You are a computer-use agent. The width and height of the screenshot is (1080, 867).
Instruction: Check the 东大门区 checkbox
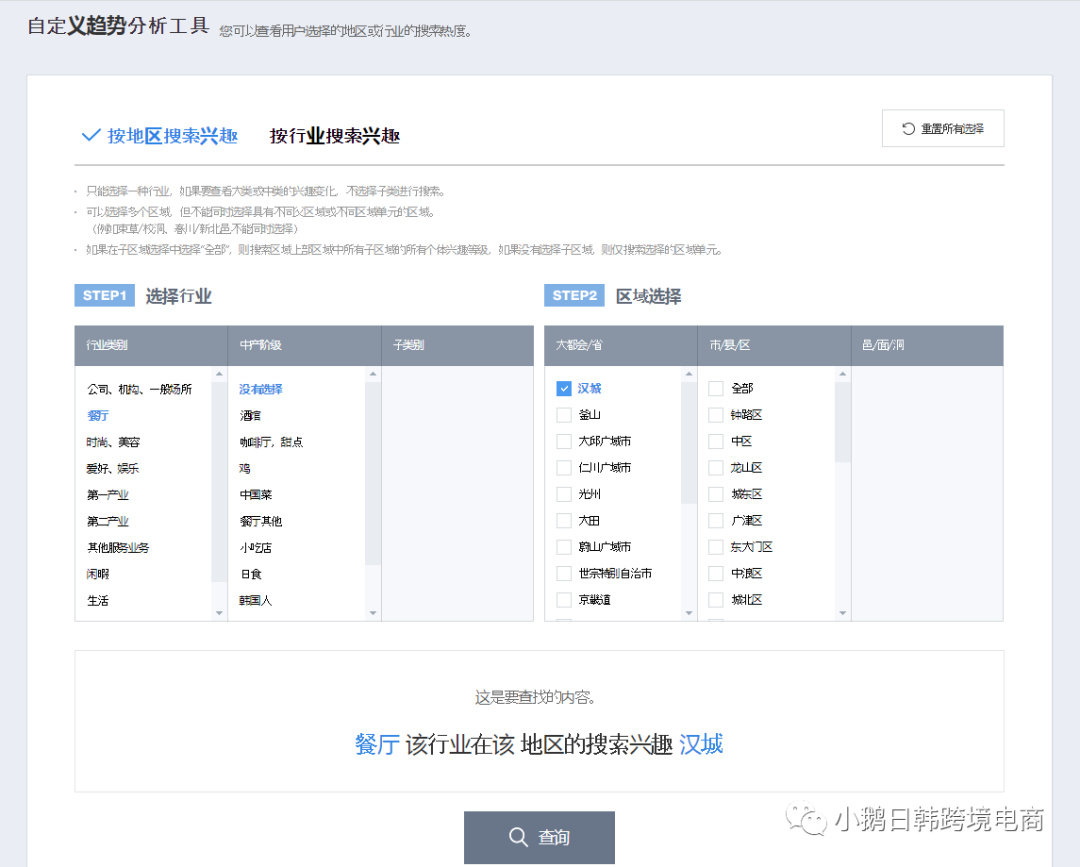pyautogui.click(x=716, y=546)
